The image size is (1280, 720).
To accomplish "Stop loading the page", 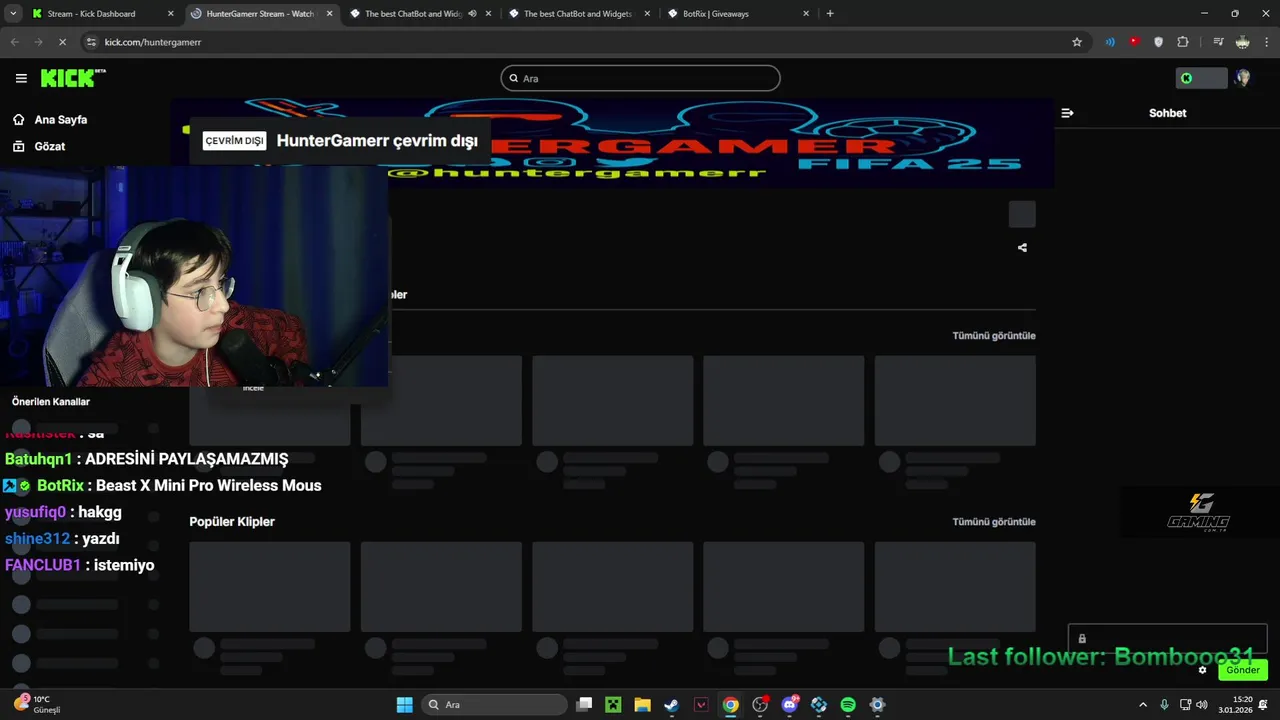I will 62,42.
